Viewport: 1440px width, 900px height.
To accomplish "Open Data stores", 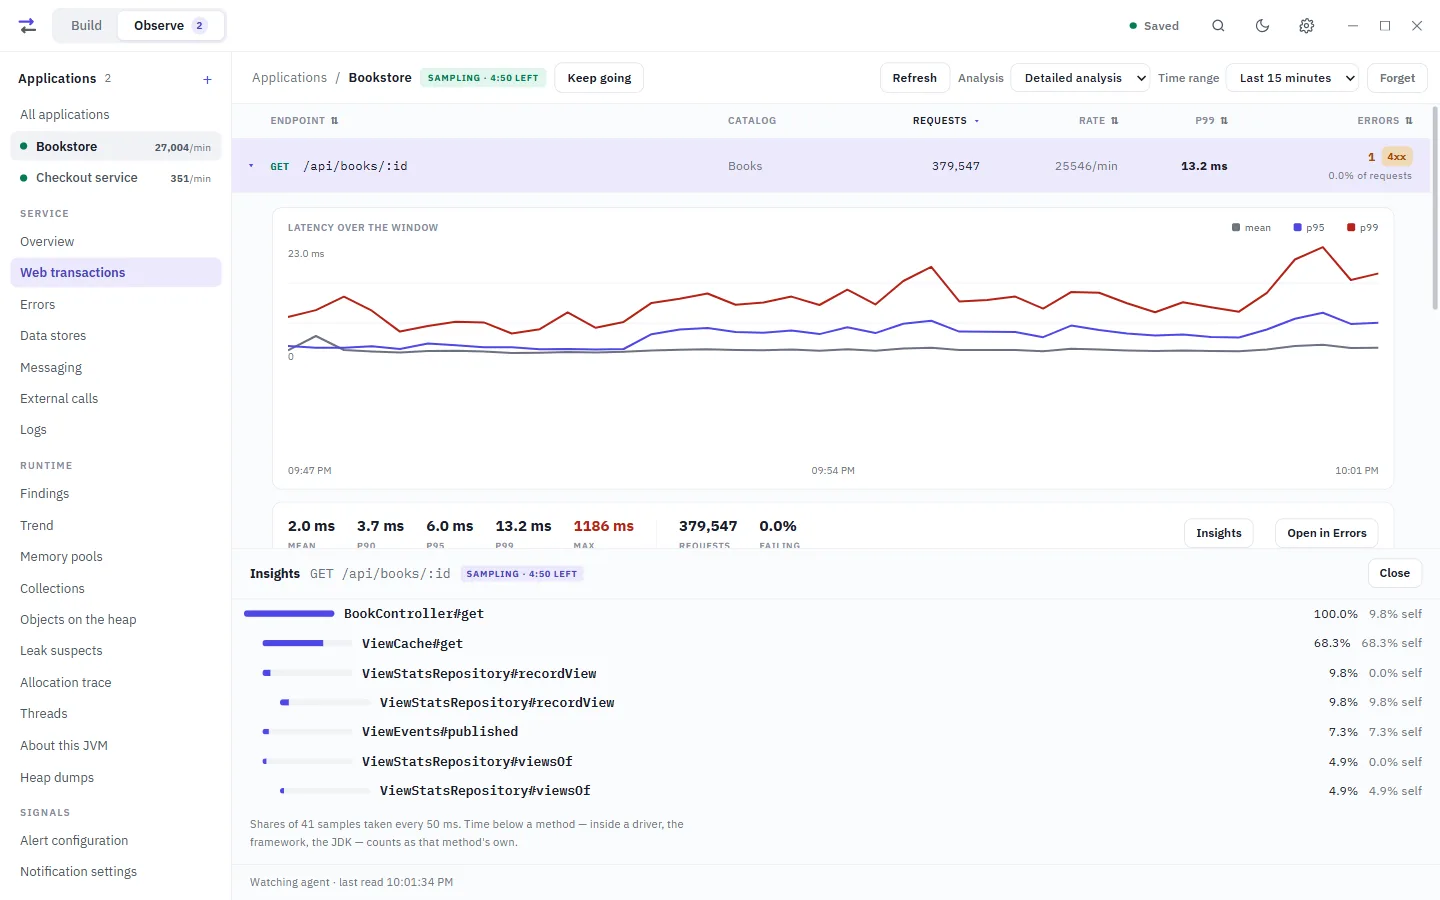I will (x=116, y=336).
